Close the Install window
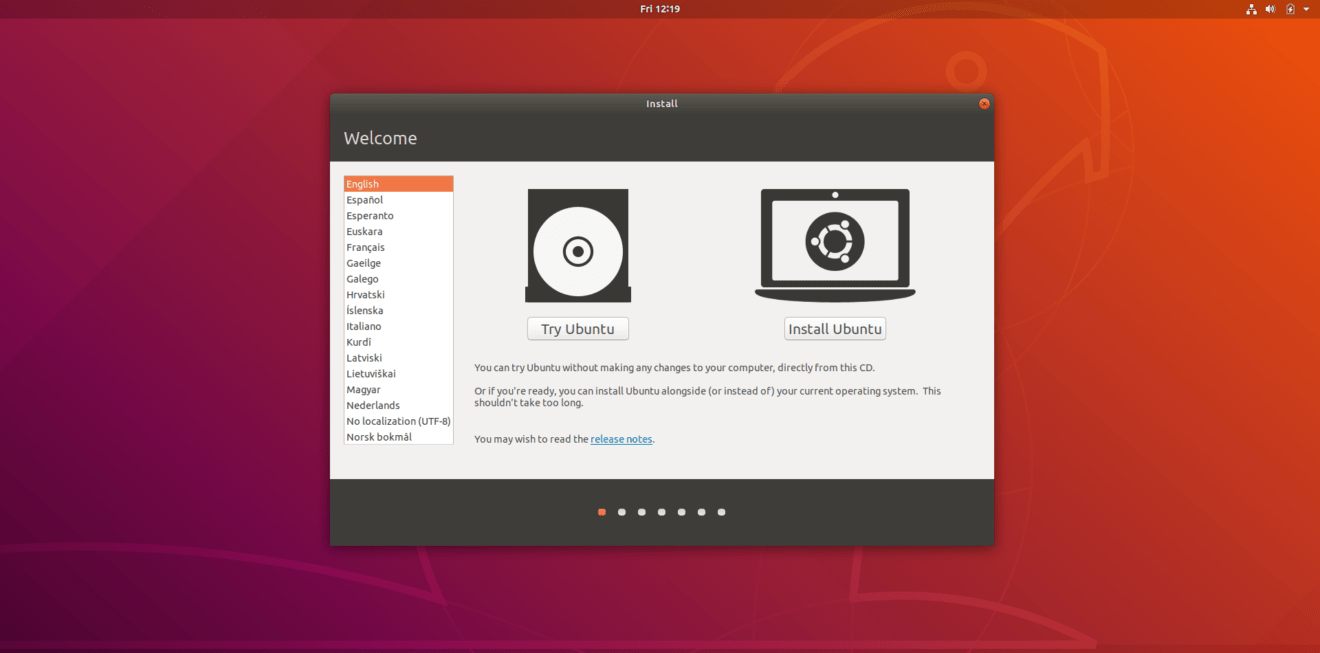 pos(984,103)
